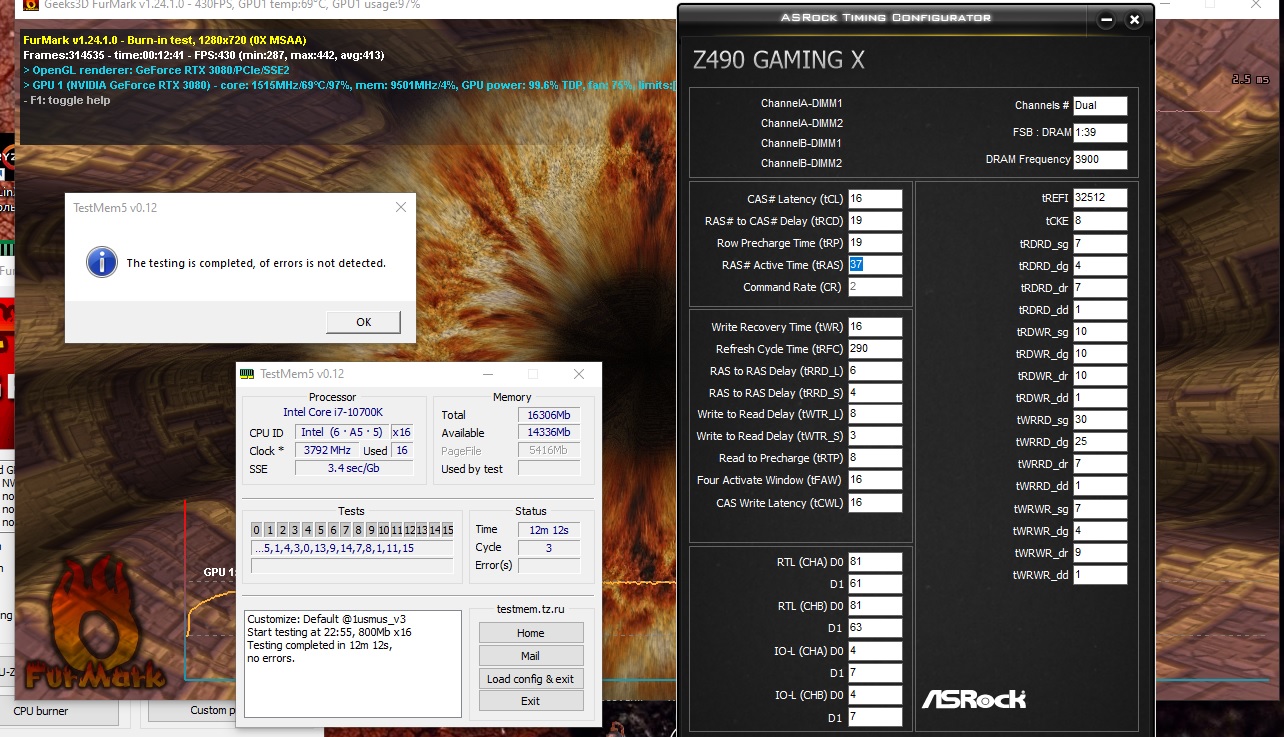Minimize the TestMem5 main window

487,374
